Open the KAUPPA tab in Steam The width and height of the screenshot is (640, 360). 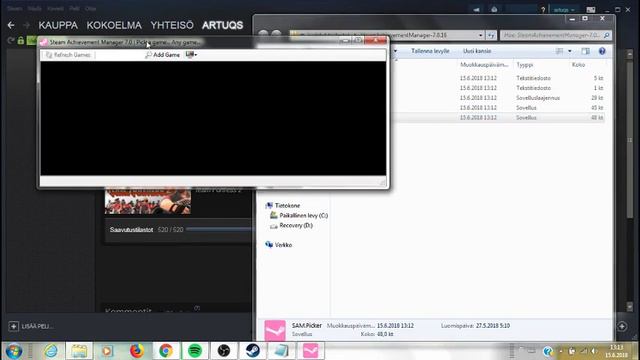58,25
